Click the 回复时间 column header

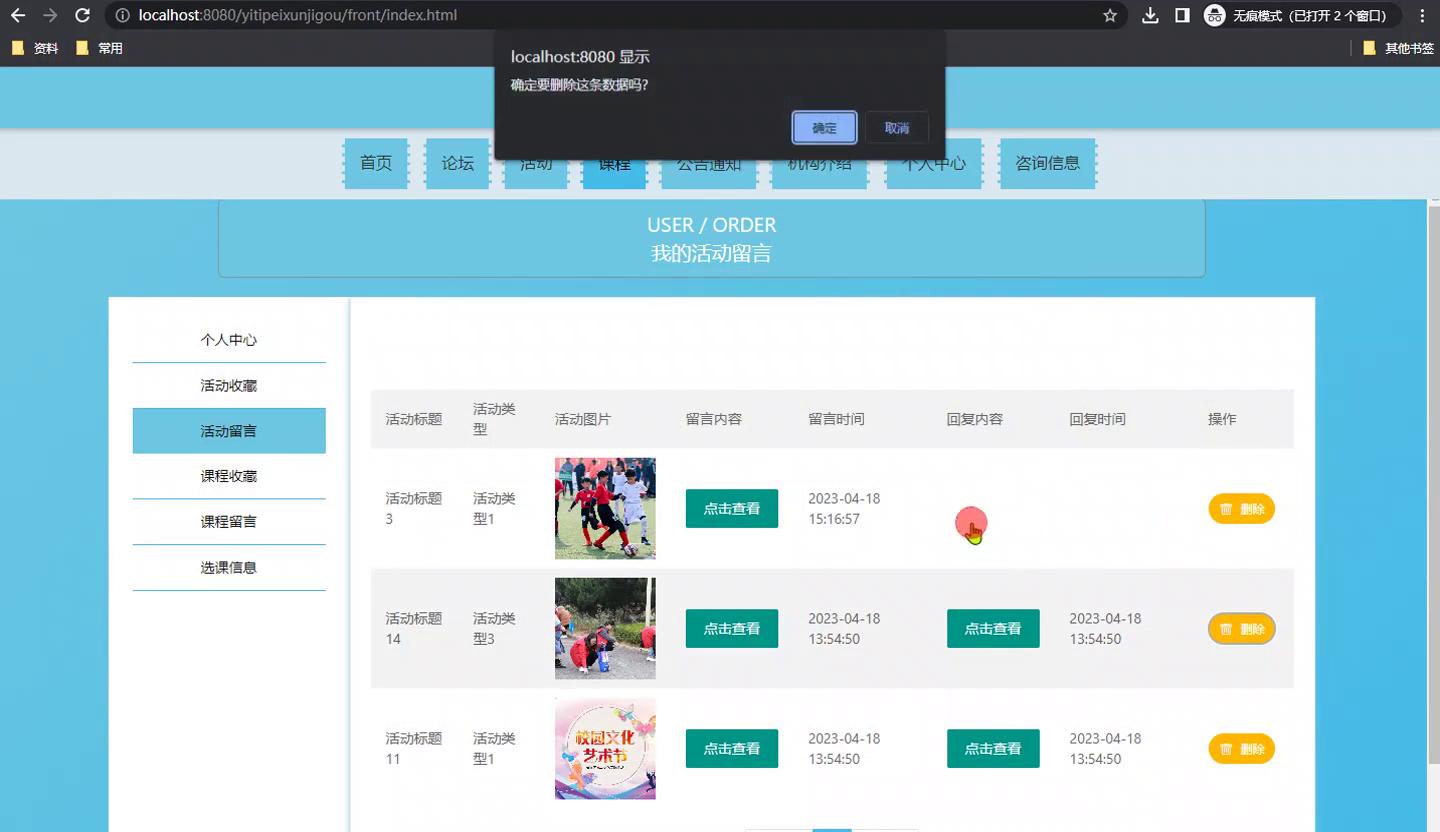[1097, 419]
